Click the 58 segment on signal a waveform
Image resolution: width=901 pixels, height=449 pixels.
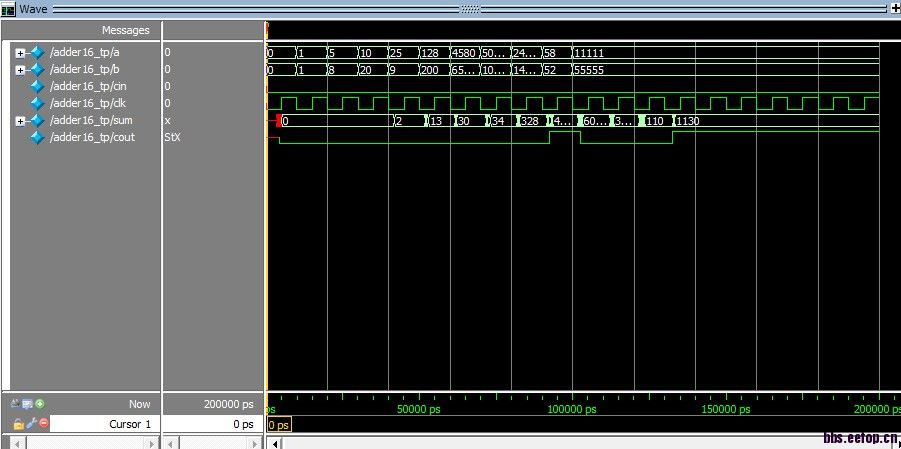[x=557, y=53]
